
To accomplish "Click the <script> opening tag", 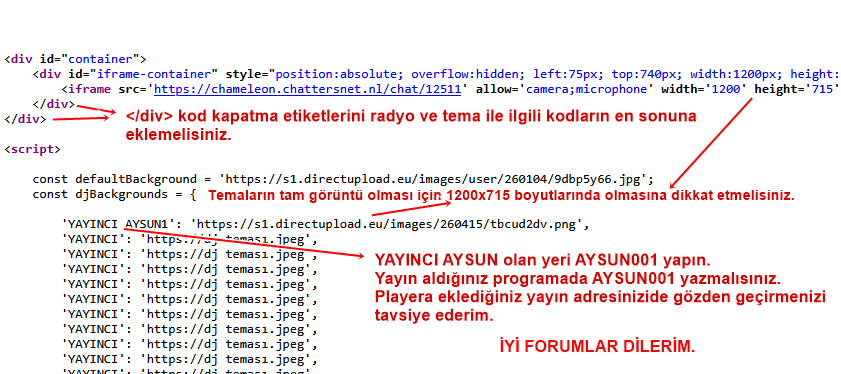I will point(32,149).
